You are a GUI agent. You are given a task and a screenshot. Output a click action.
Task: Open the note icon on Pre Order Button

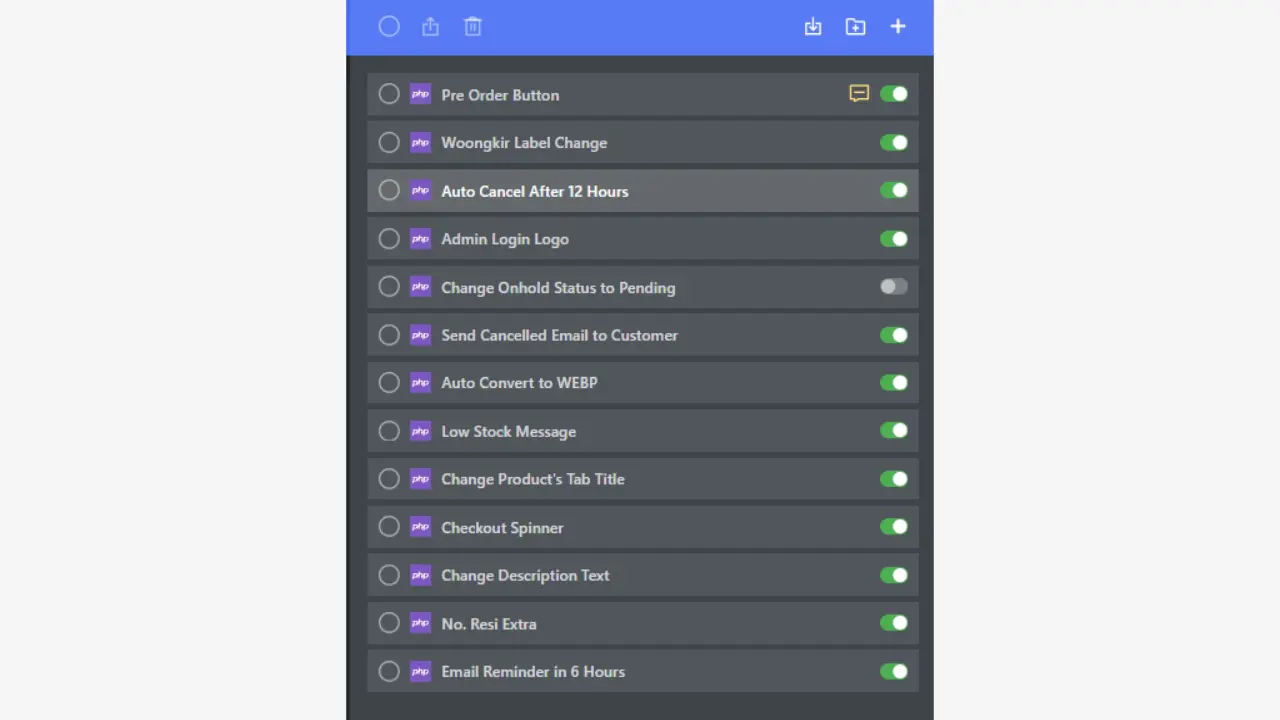(859, 93)
